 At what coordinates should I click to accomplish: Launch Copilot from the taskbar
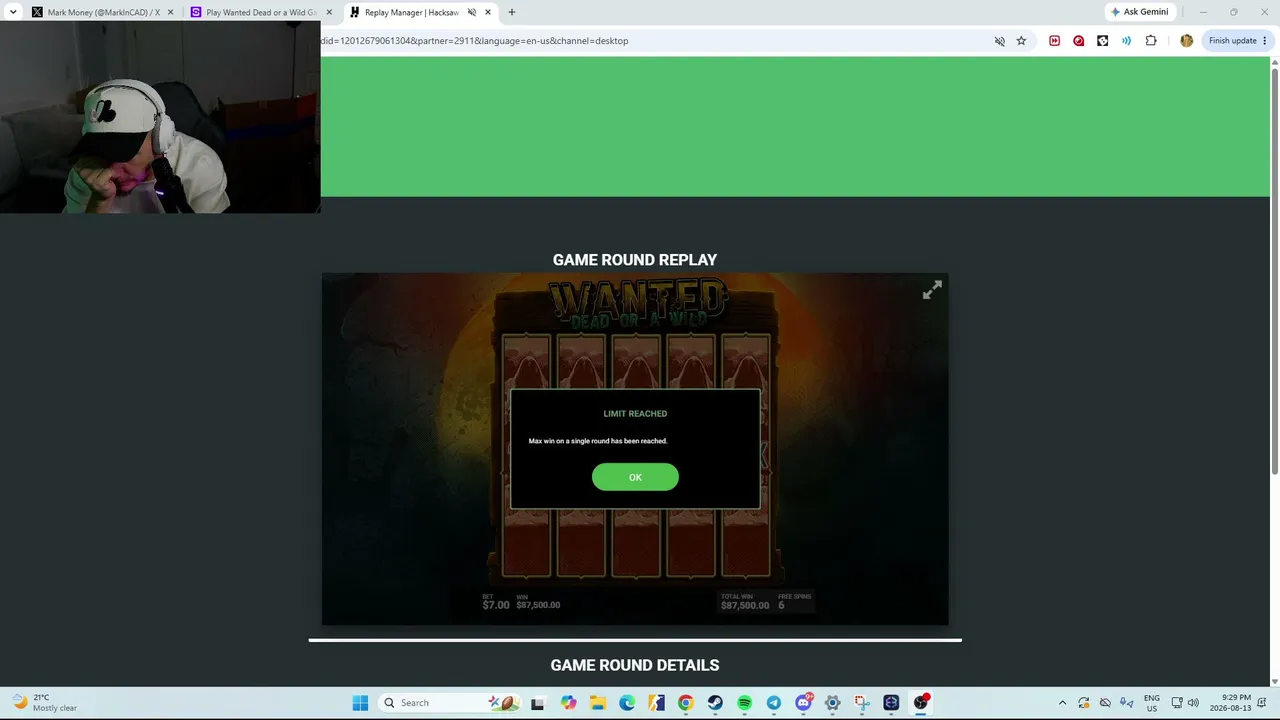(x=569, y=703)
